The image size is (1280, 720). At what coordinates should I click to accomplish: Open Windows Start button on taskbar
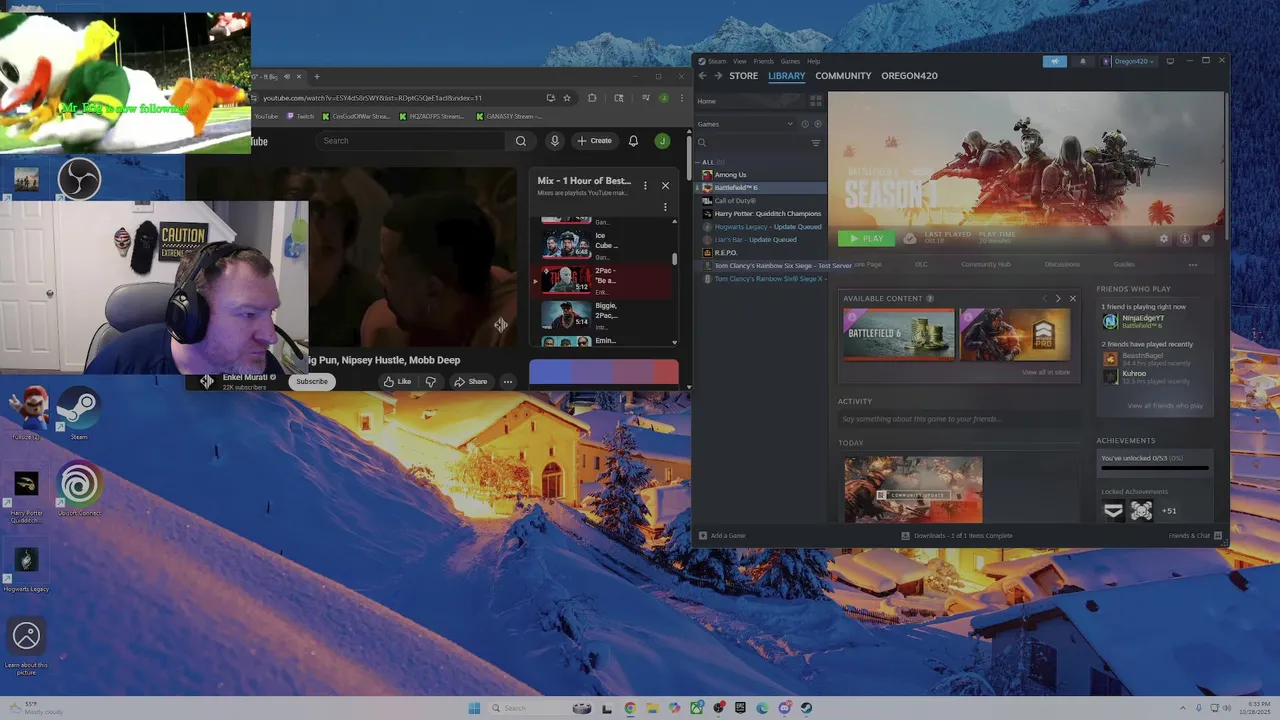coord(474,708)
